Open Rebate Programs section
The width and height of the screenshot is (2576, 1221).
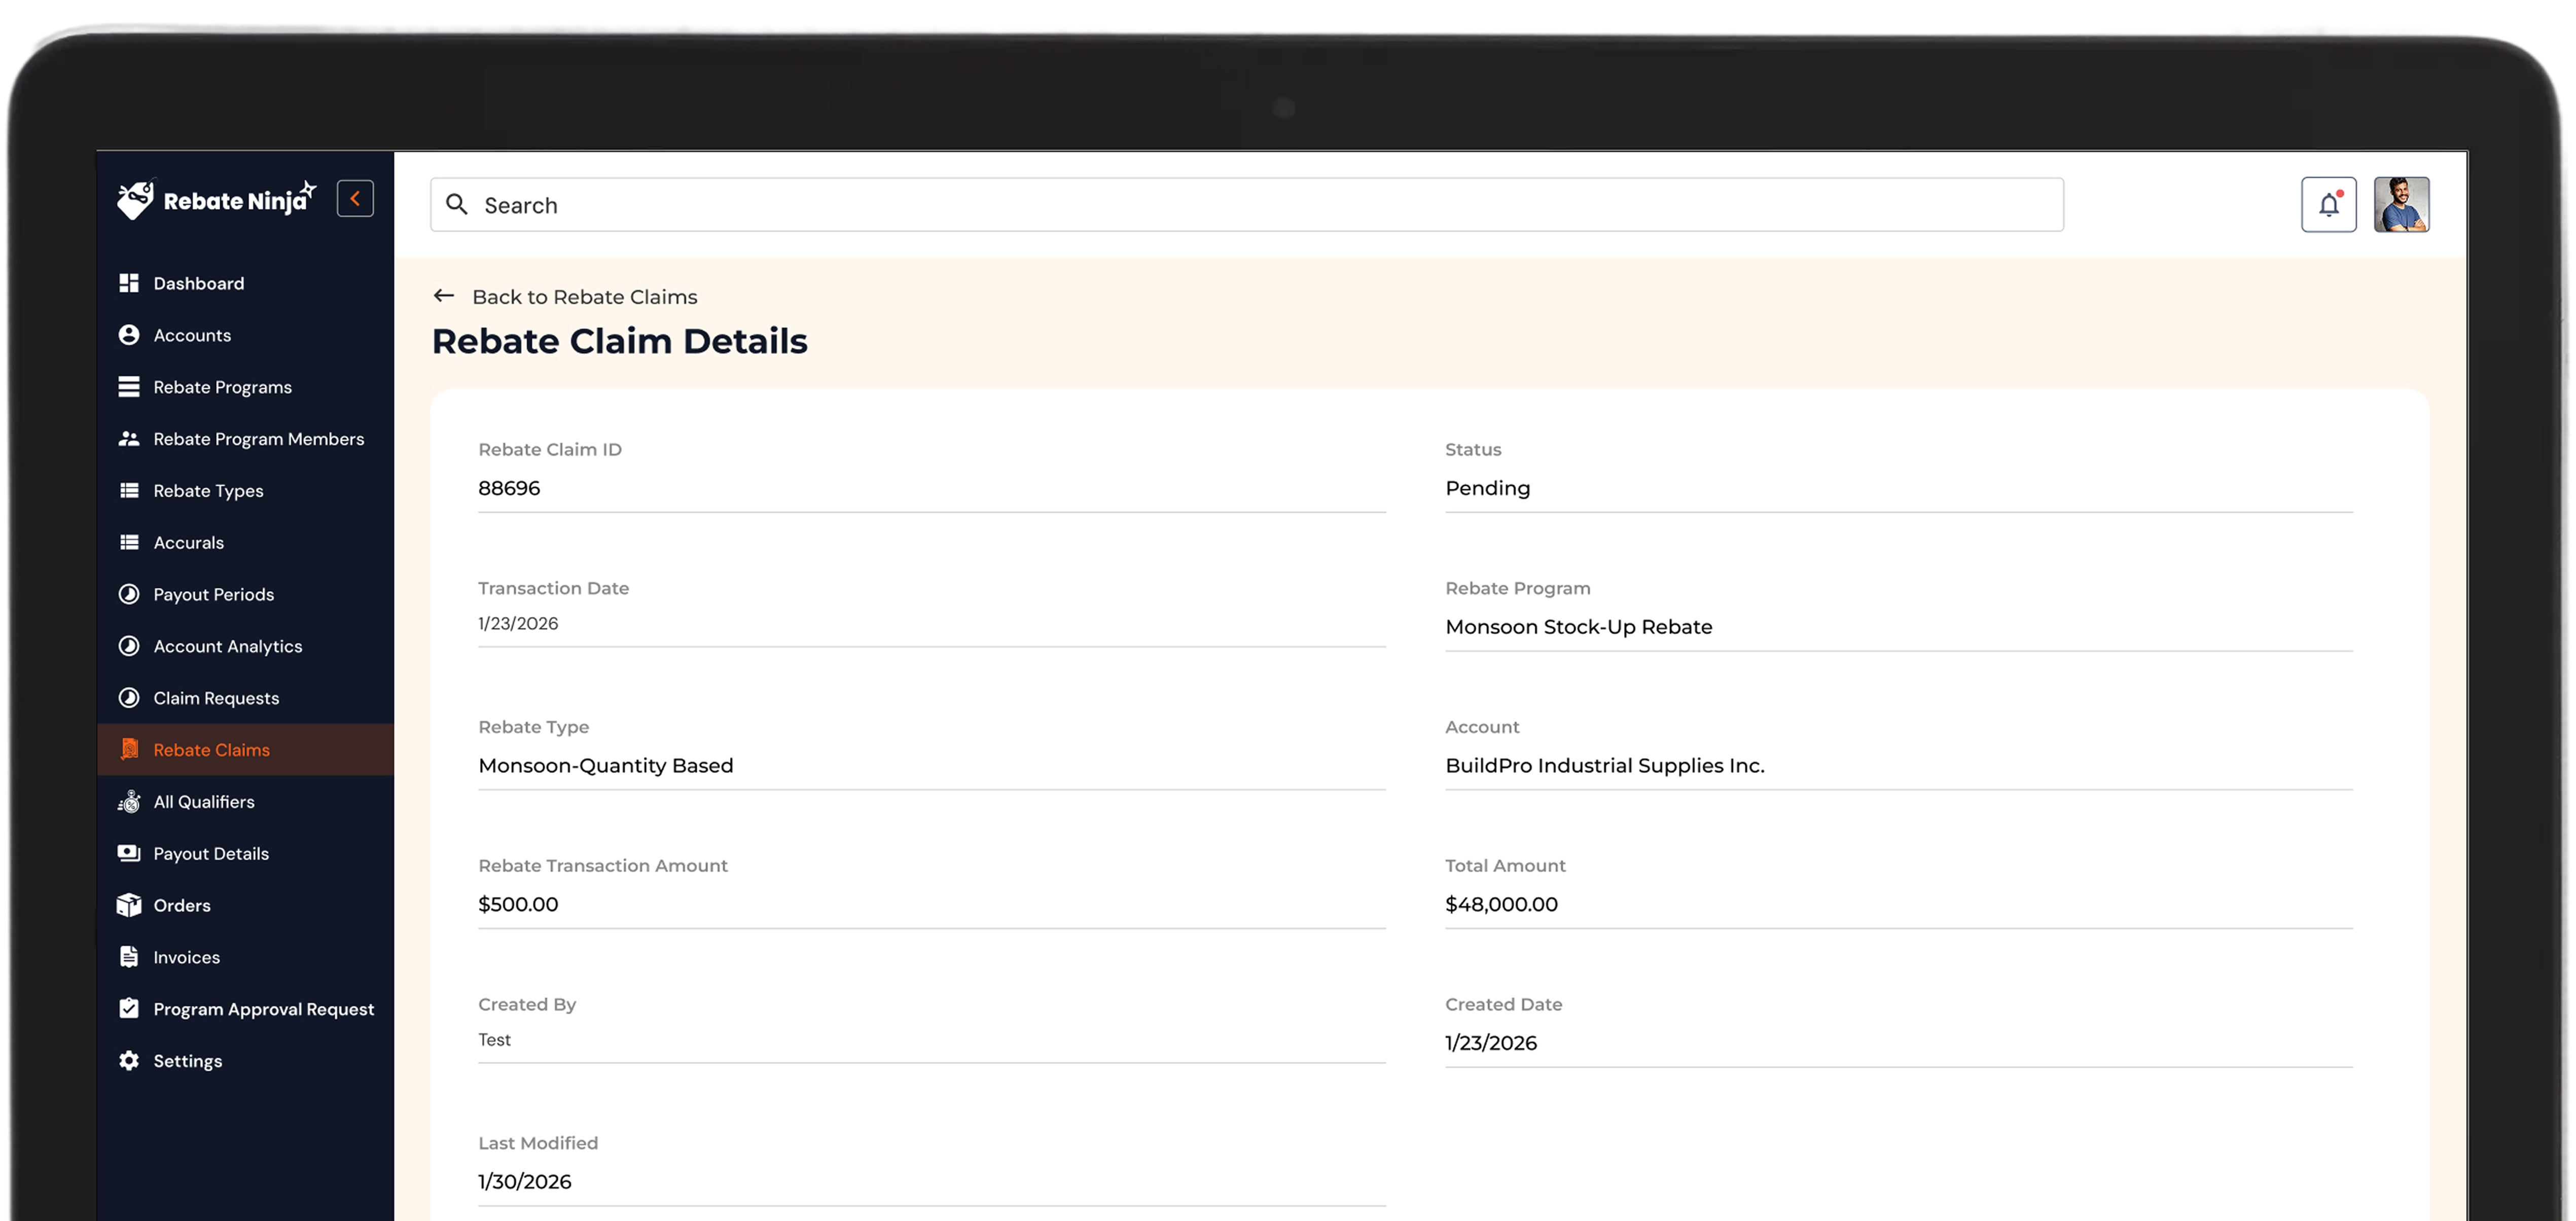246,387
